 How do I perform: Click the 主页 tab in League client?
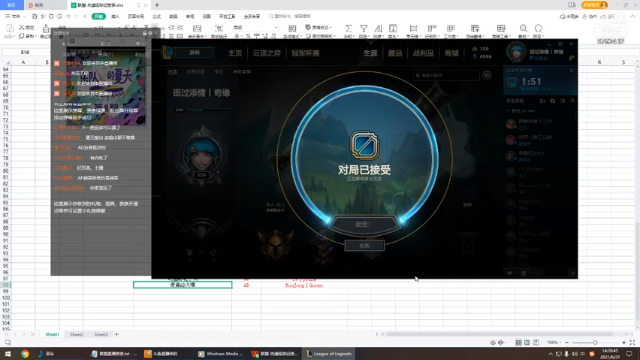[x=235, y=53]
